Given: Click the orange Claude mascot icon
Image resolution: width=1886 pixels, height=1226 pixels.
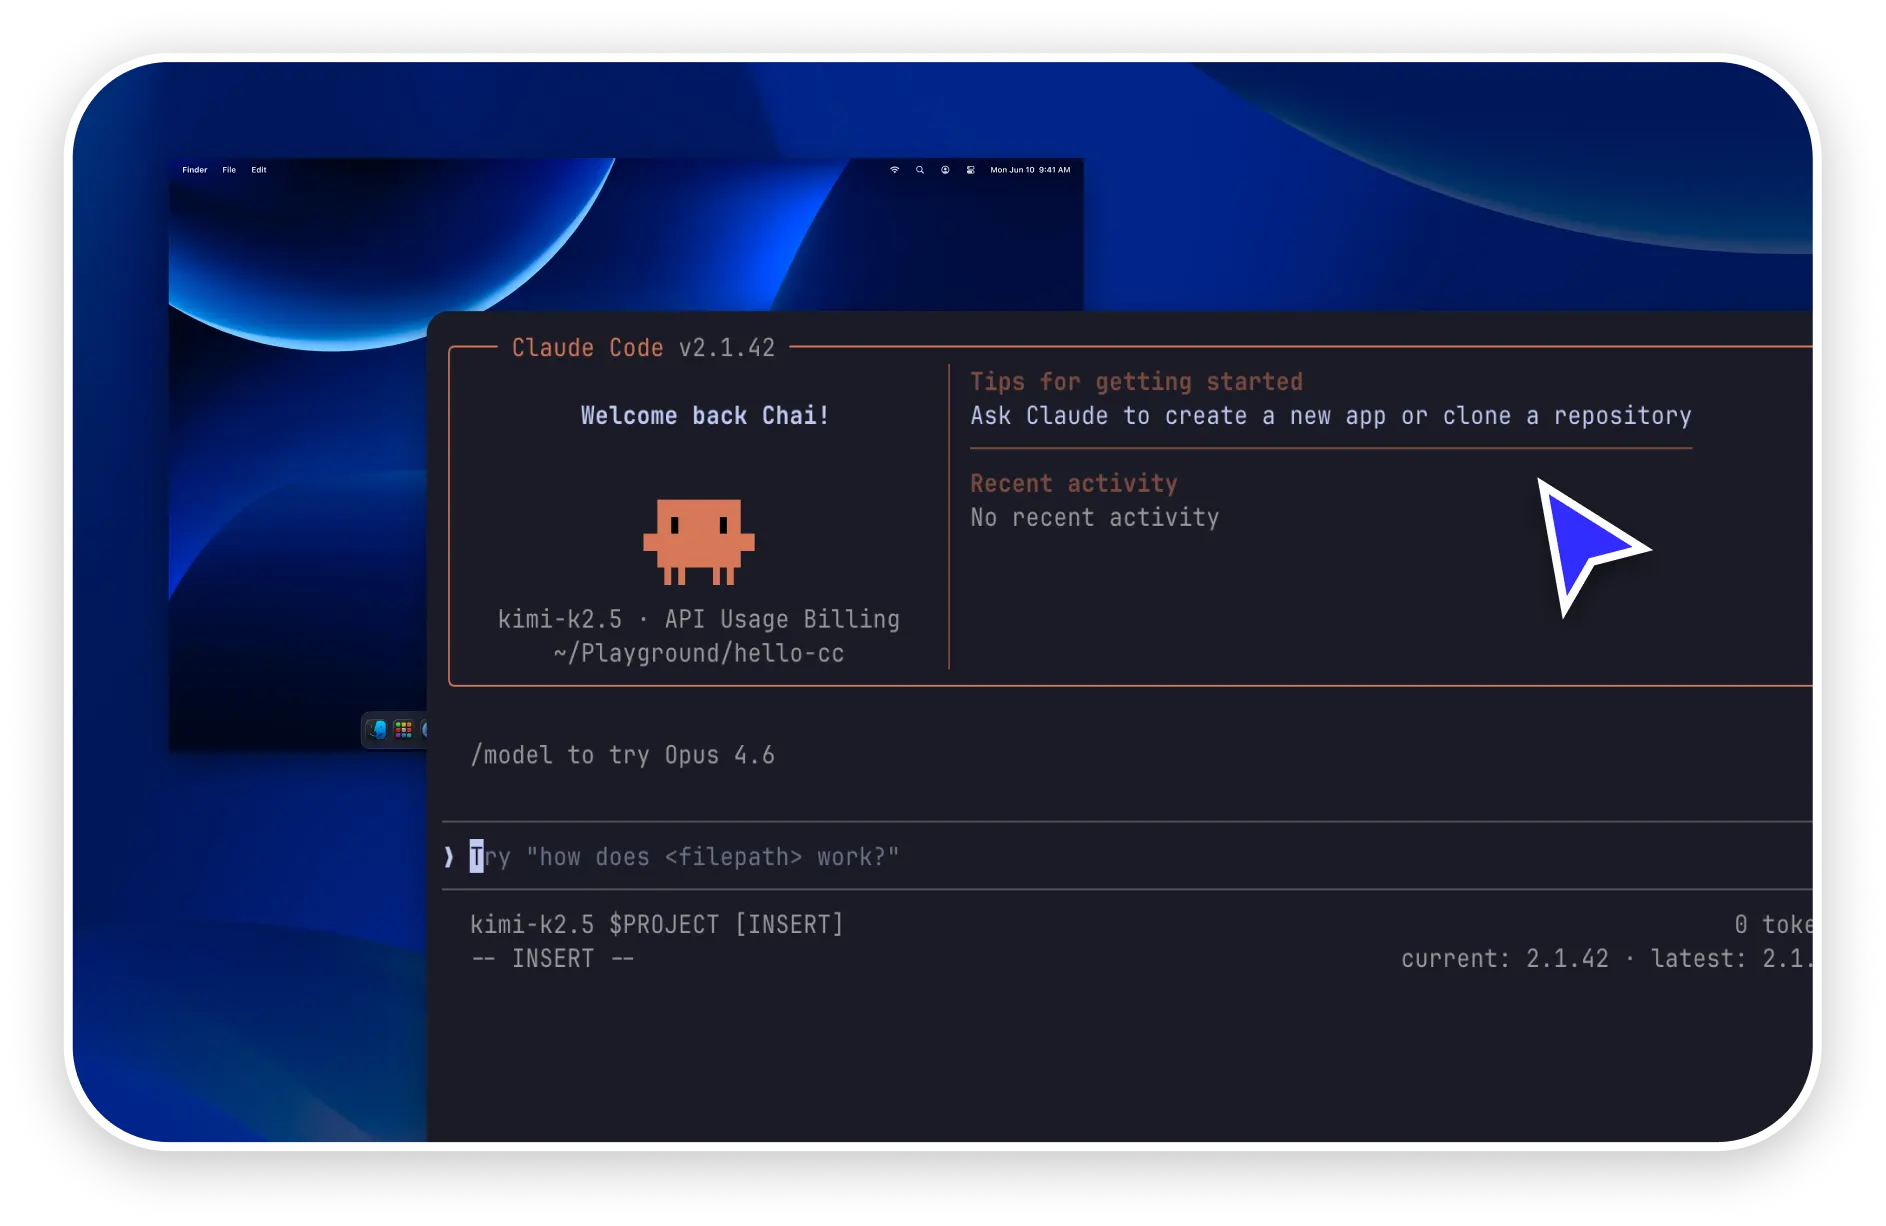Looking at the screenshot, I should (x=699, y=541).
